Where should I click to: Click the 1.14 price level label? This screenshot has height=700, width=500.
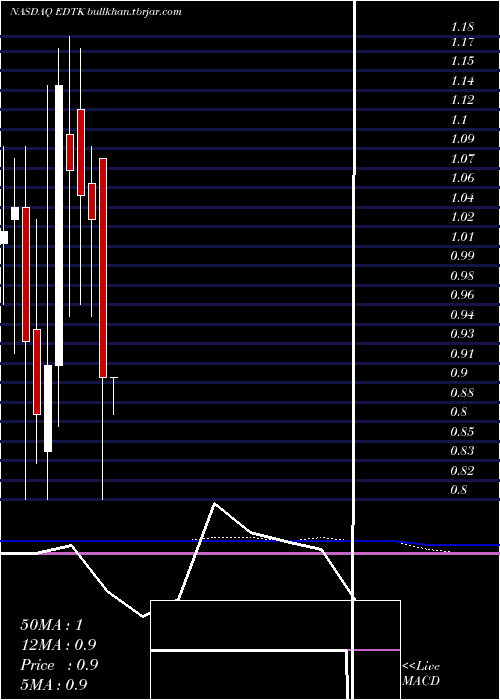tap(462, 81)
